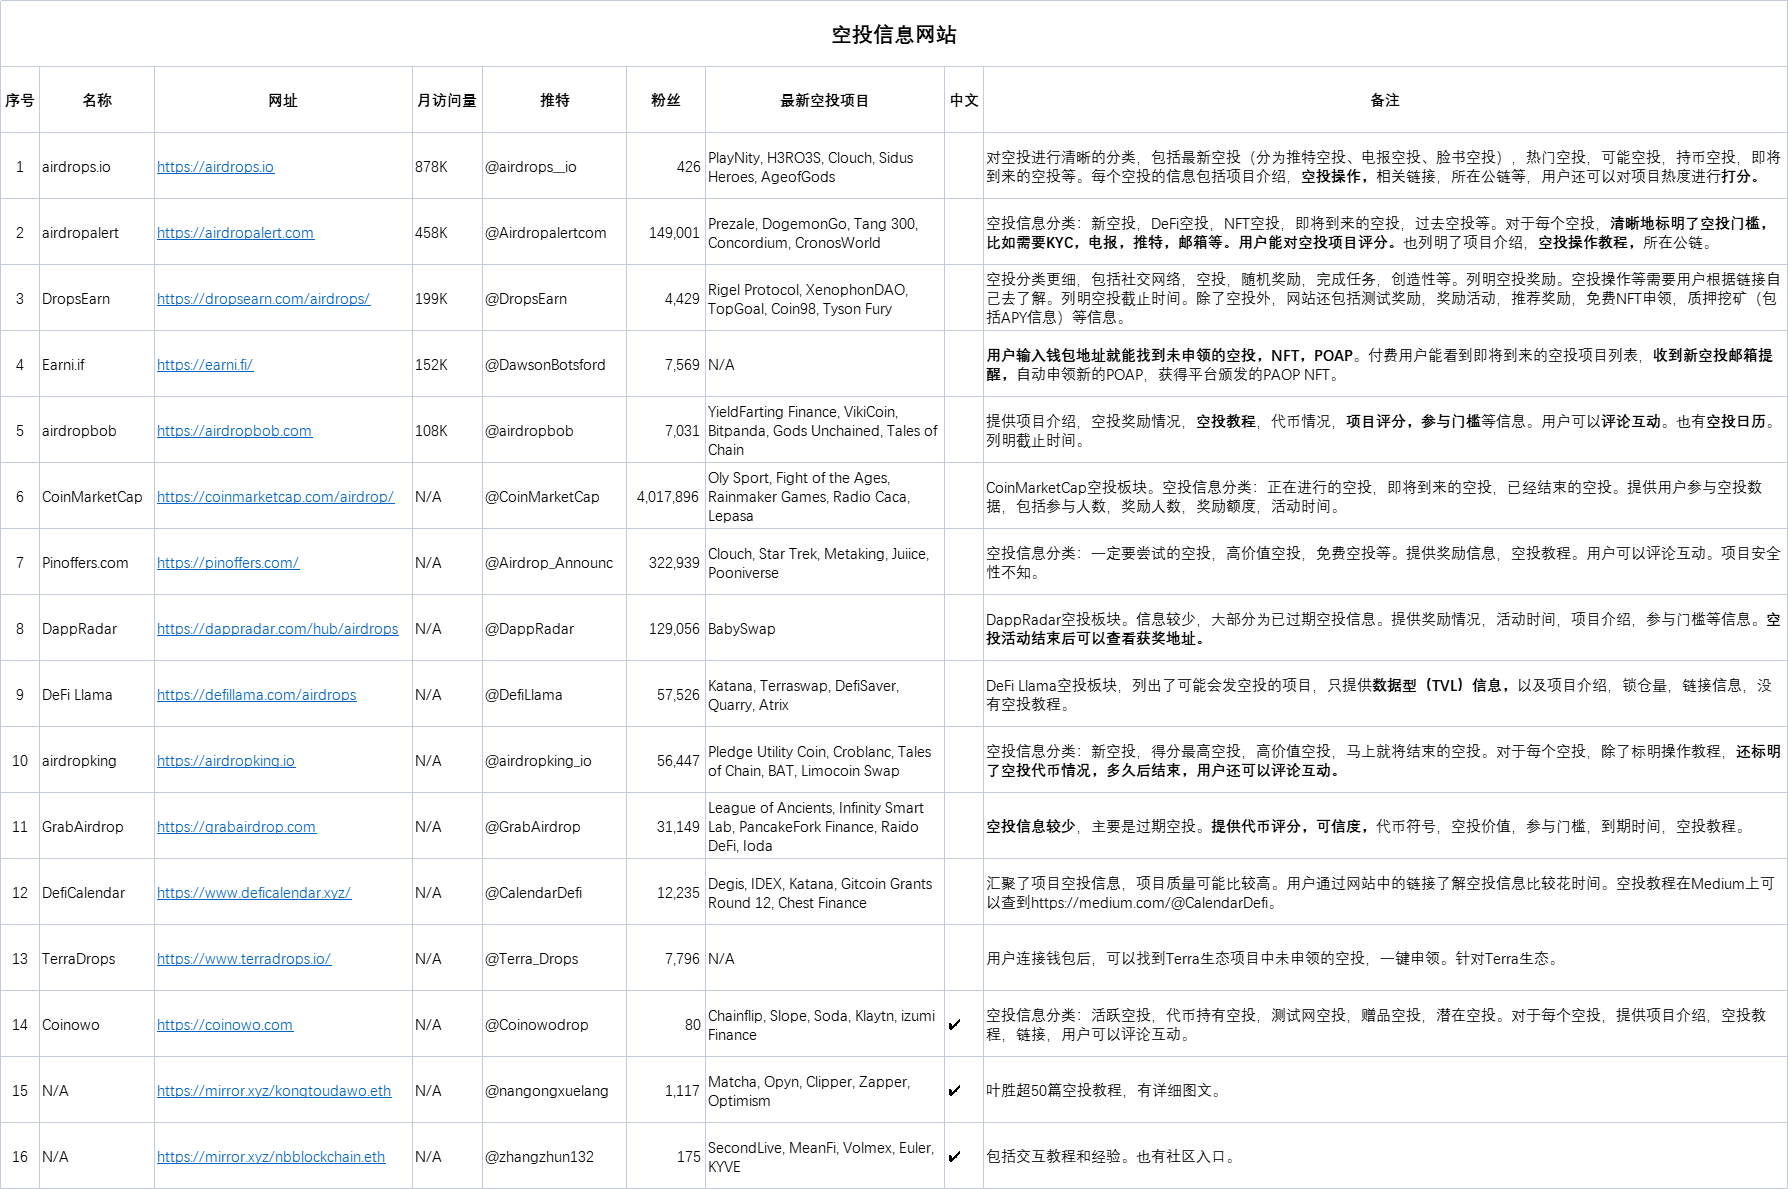The height and width of the screenshot is (1189, 1788).
Task: Select the 最新空投项目 column header
Action: coord(825,100)
